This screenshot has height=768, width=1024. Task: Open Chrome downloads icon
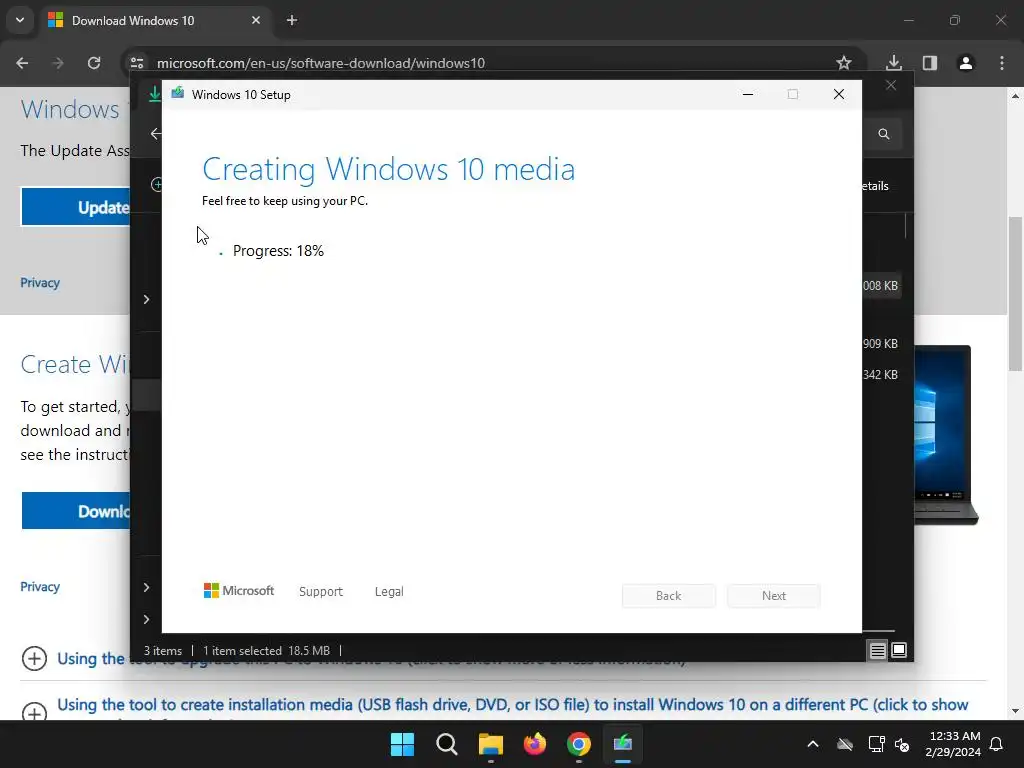point(894,63)
